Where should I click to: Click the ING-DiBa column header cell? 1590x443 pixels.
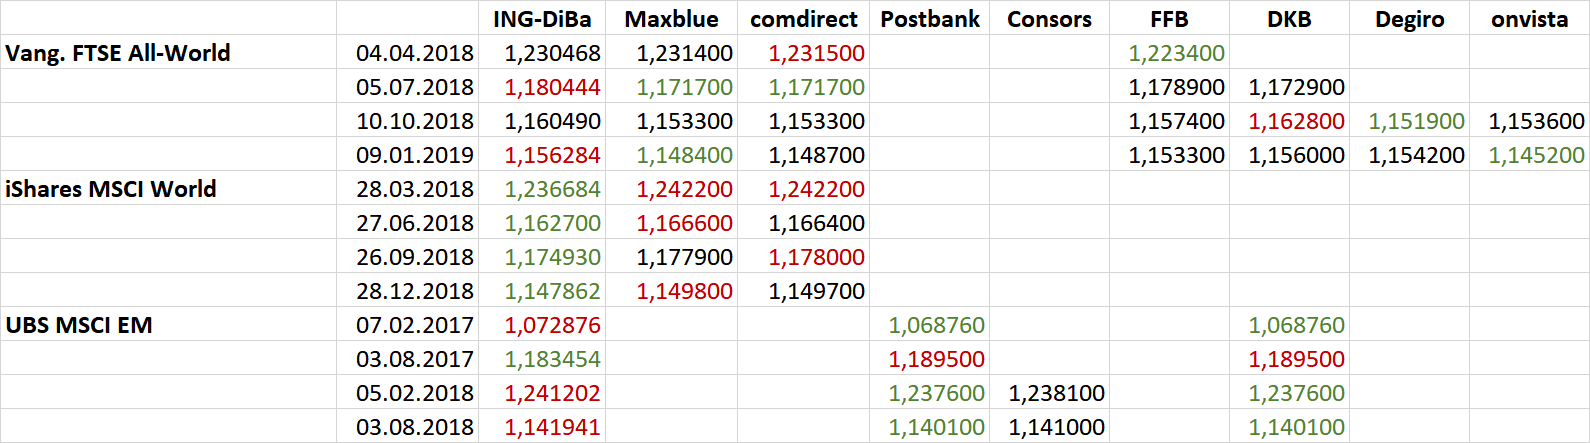point(541,19)
